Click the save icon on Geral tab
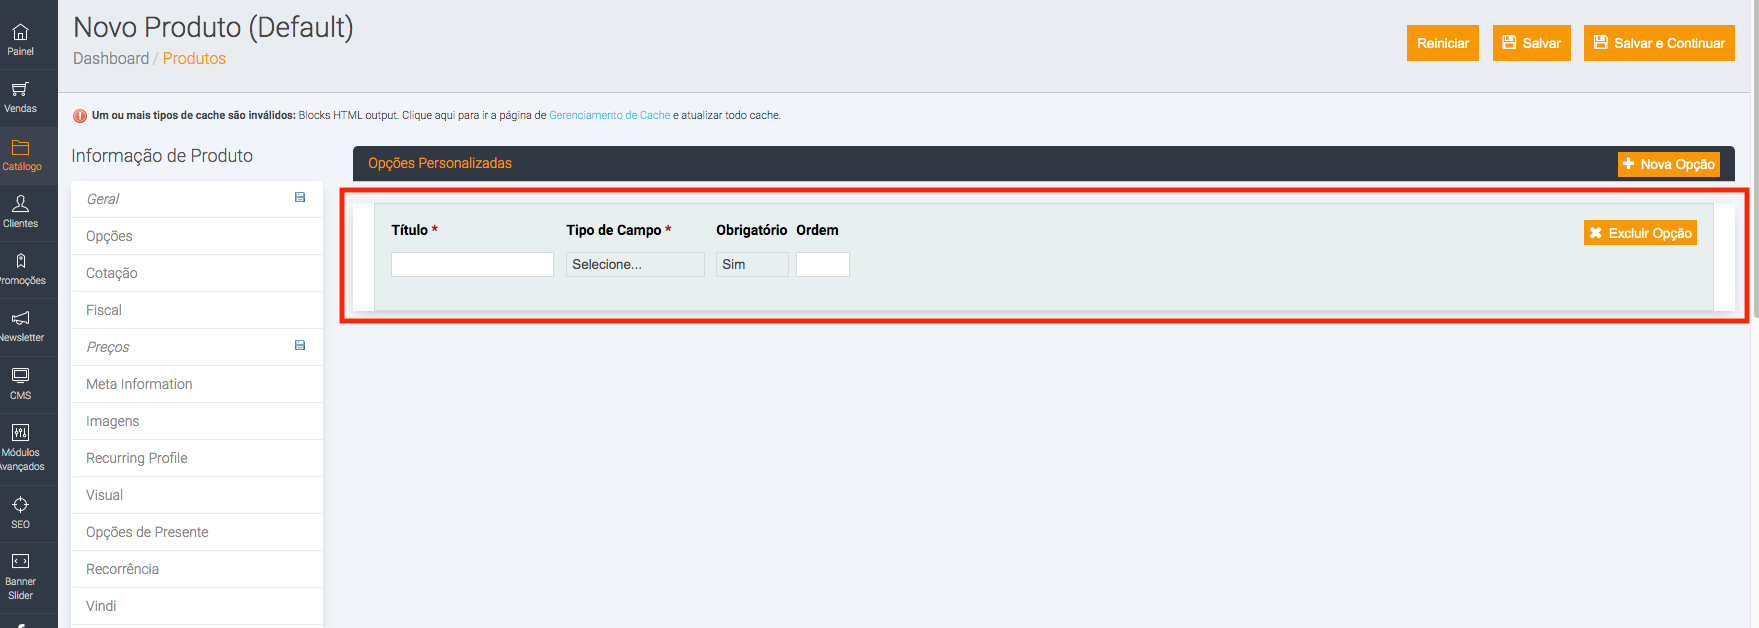 [300, 197]
